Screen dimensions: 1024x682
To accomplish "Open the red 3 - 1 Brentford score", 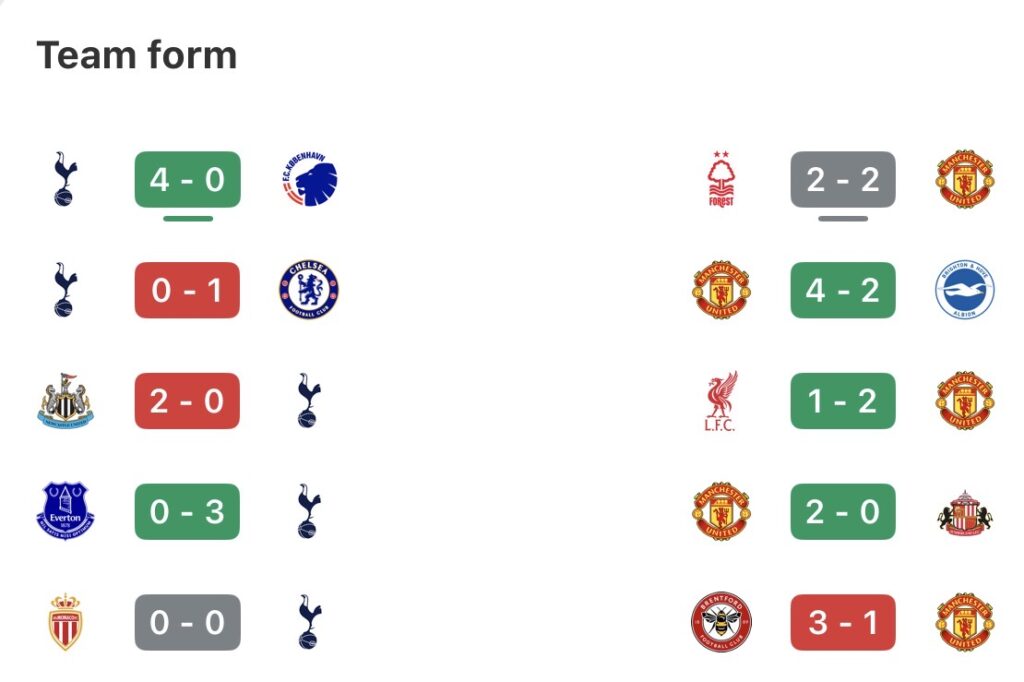I will click(x=843, y=622).
